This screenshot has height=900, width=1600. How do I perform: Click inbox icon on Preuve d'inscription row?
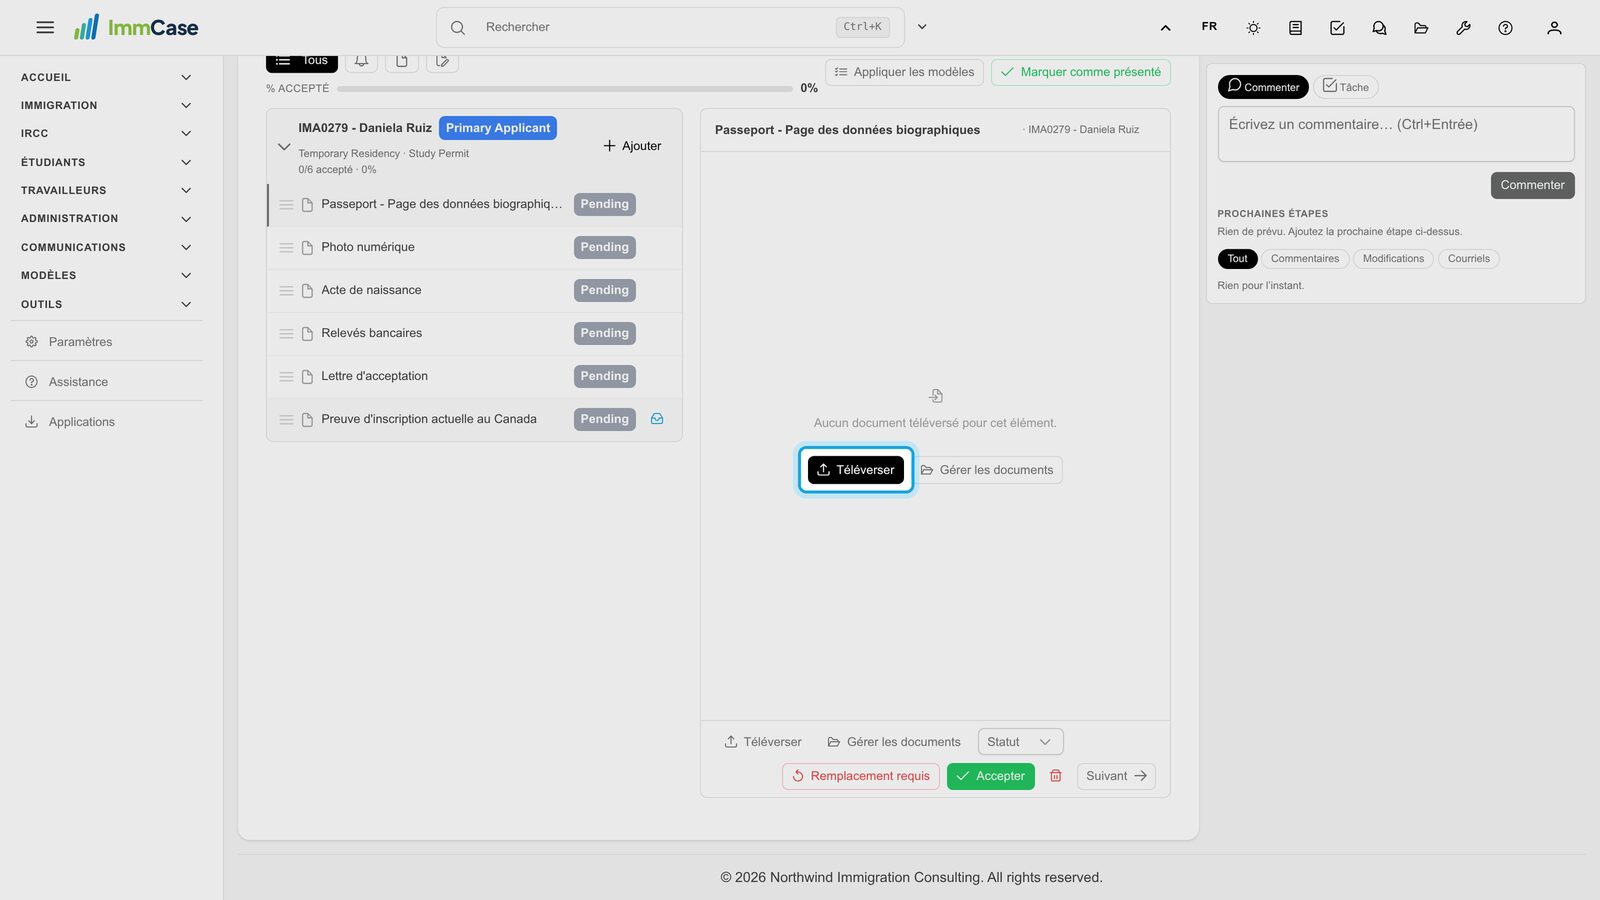click(657, 419)
